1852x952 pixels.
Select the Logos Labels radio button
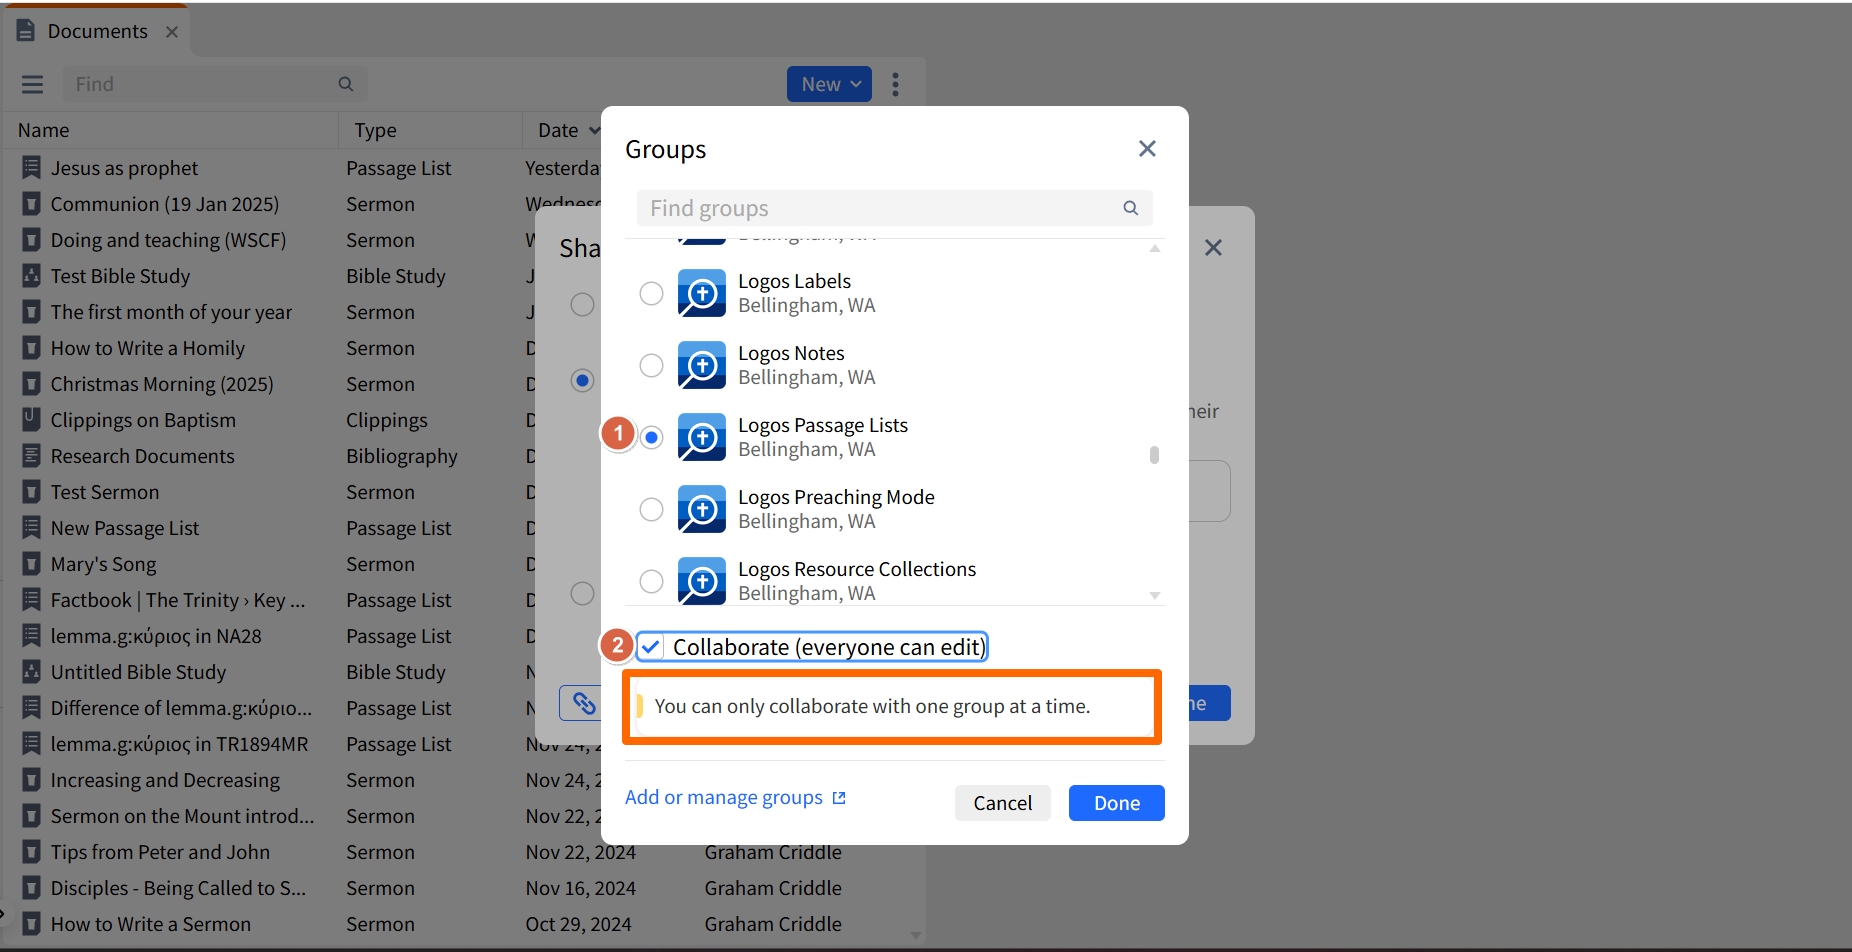(651, 293)
